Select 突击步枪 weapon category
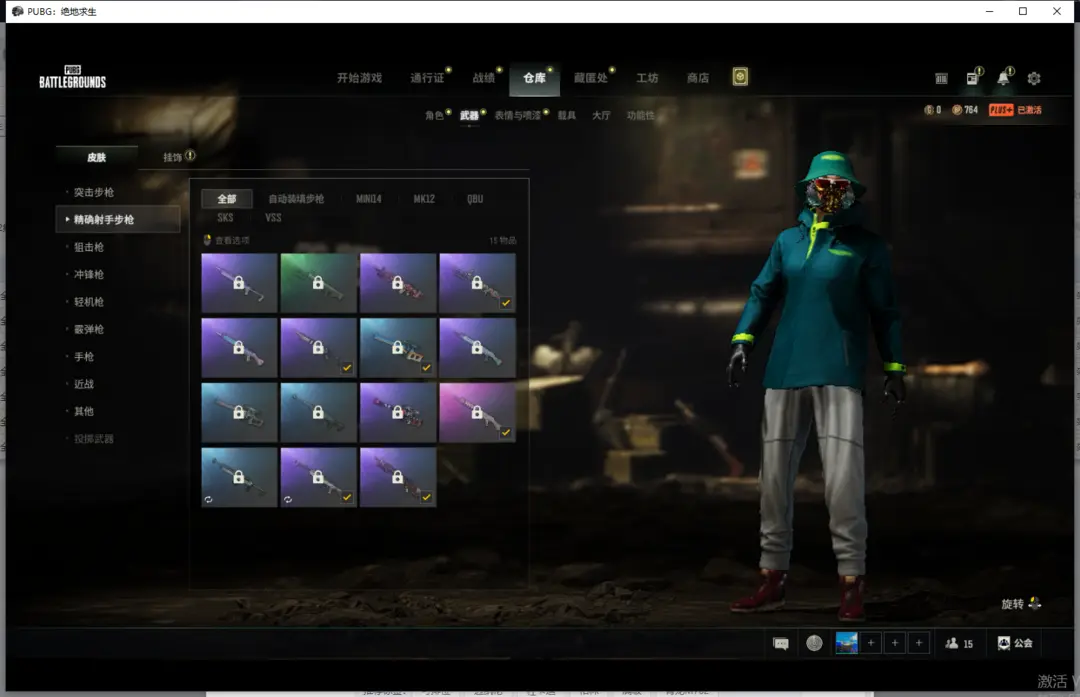The image size is (1080, 697). point(94,192)
